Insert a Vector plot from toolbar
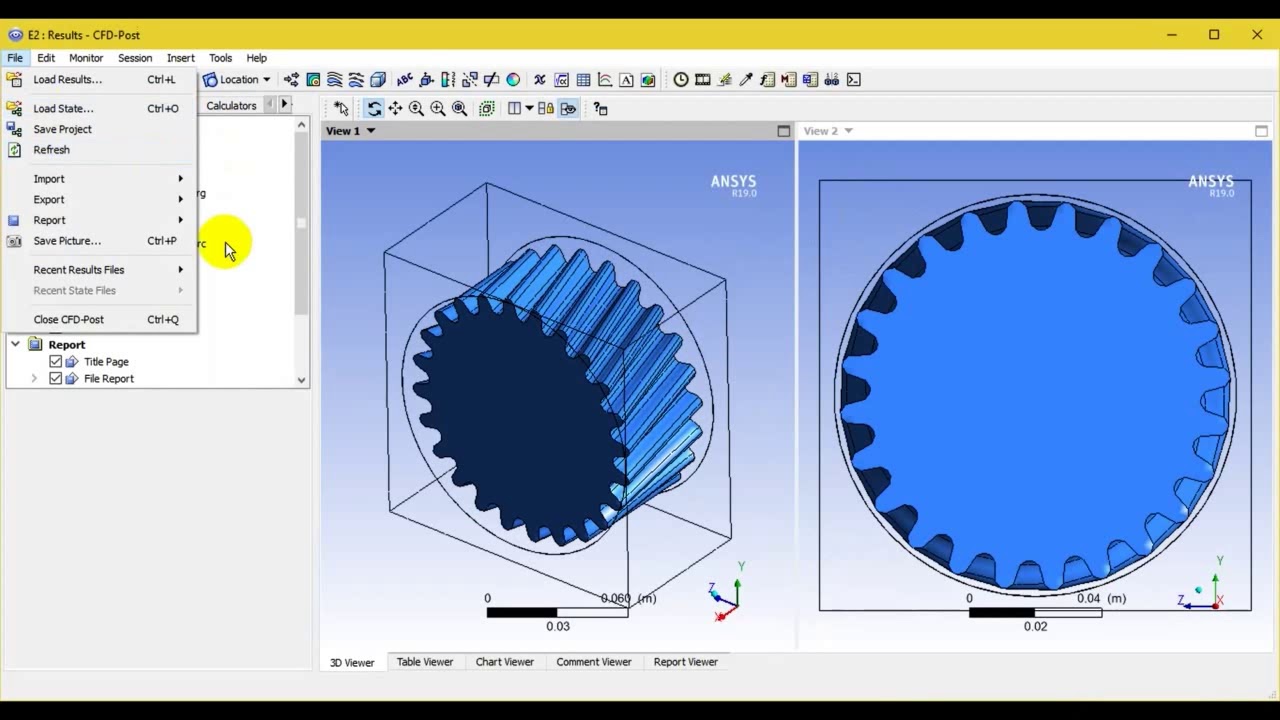 pos(291,80)
